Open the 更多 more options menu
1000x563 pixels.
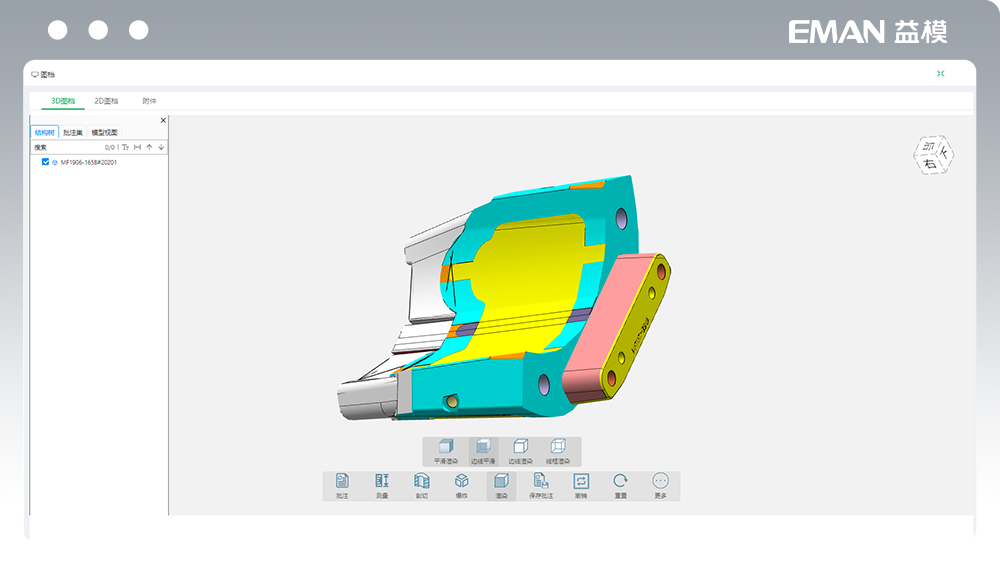(660, 485)
